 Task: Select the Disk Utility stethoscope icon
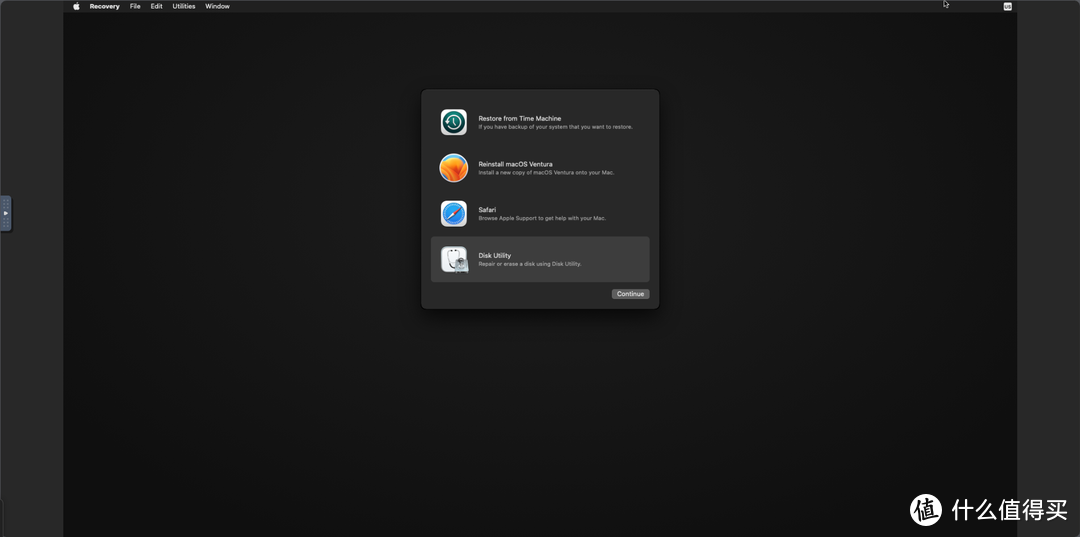[455, 260]
